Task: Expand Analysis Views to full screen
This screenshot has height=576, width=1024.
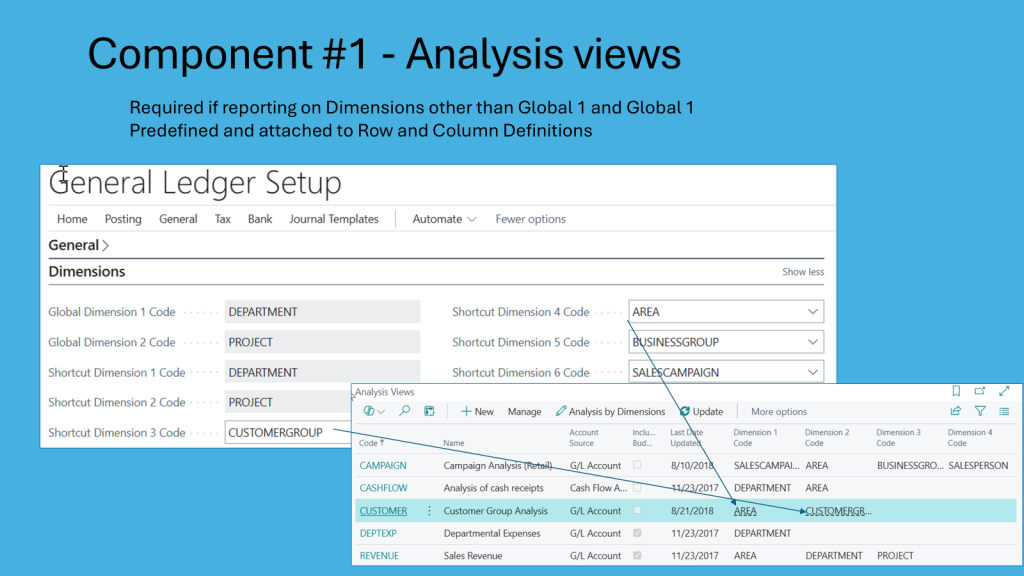Action: [x=1004, y=392]
